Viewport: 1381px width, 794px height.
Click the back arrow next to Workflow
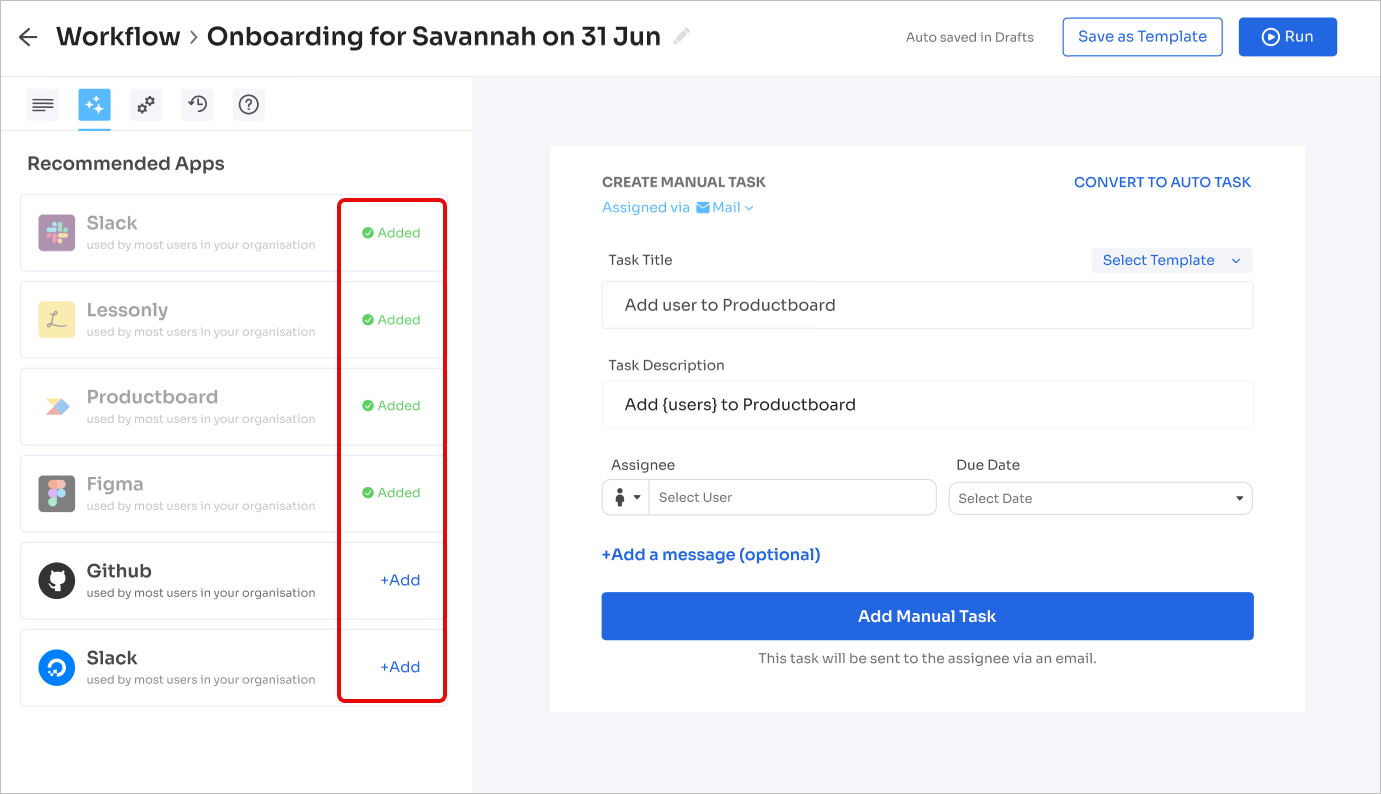tap(28, 37)
